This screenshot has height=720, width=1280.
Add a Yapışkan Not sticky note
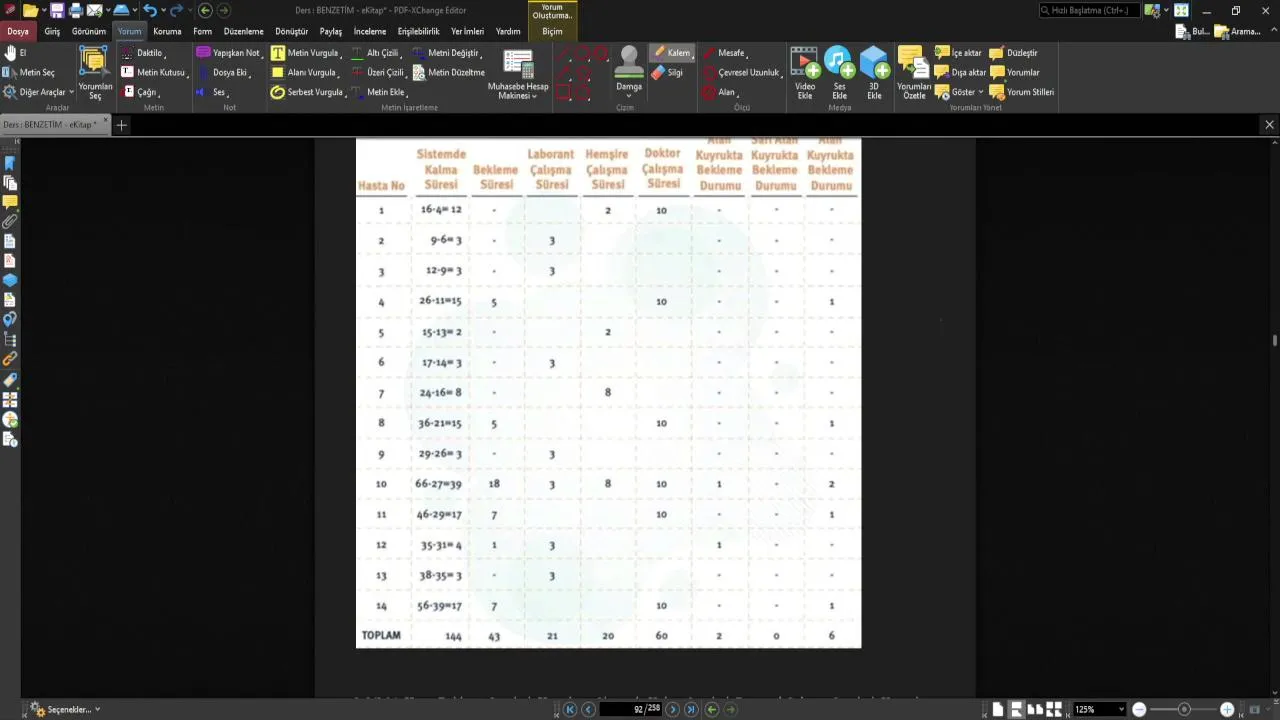click(229, 53)
